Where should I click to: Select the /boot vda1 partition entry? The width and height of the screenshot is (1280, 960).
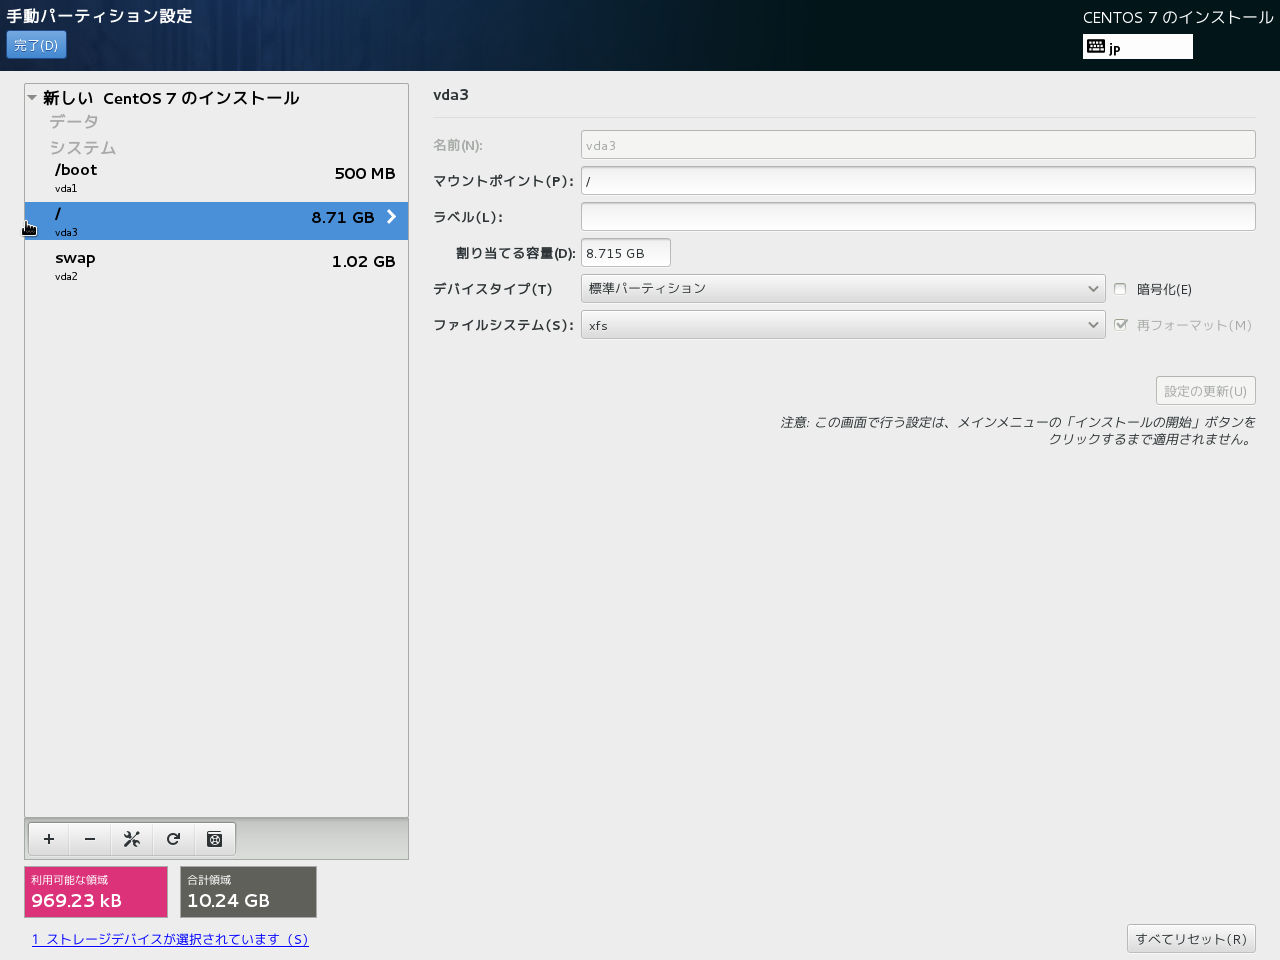click(x=216, y=178)
